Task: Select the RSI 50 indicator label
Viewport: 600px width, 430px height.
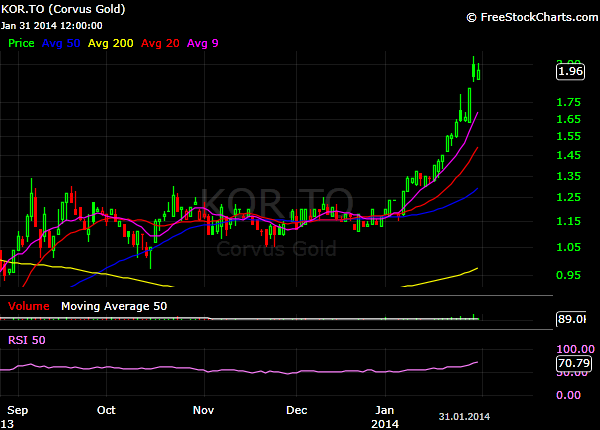Action: click(x=27, y=340)
